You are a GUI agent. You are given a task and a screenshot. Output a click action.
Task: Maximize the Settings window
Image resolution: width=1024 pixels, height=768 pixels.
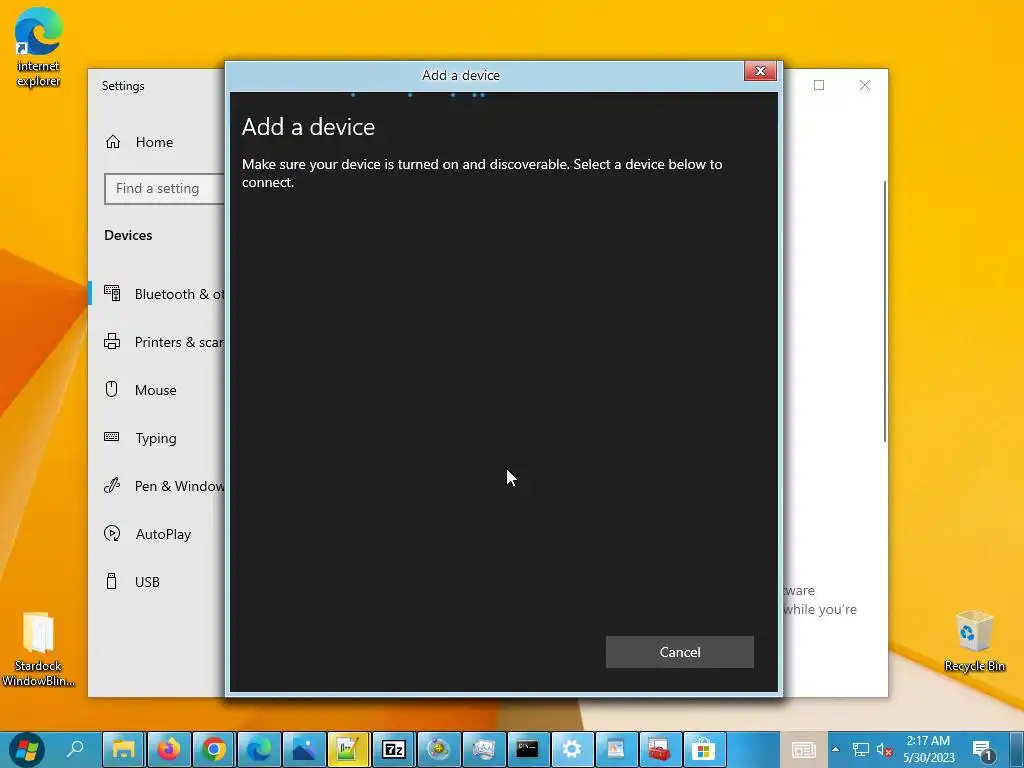[x=819, y=85]
